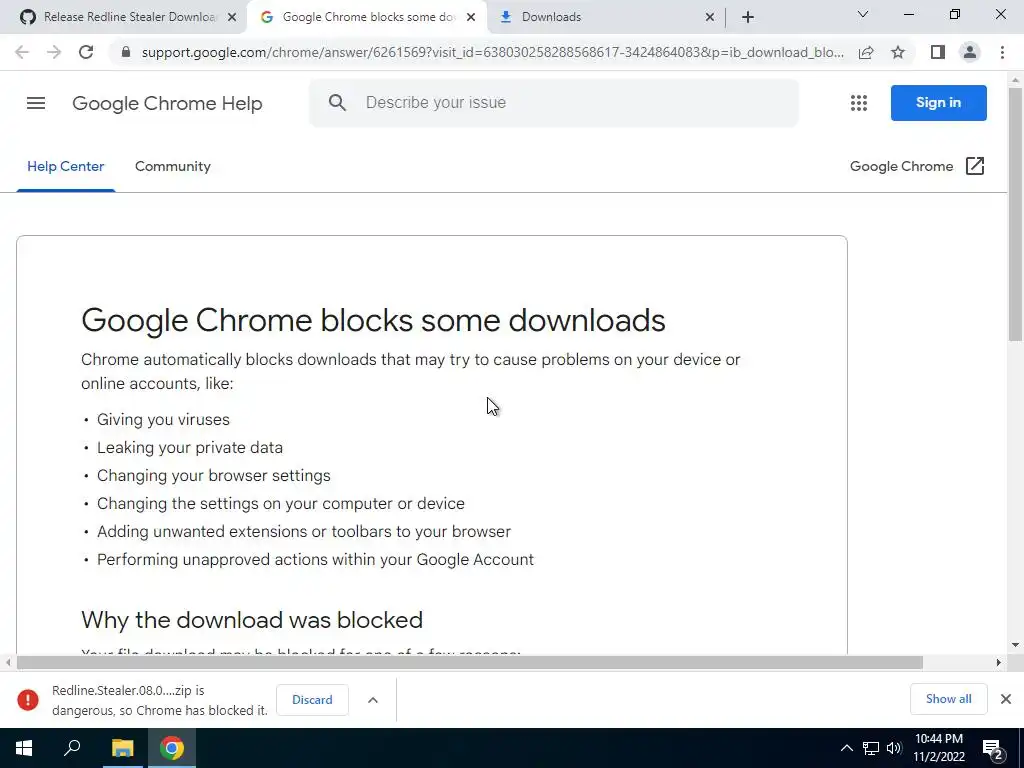Bookmark this tab with the star icon
The width and height of the screenshot is (1024, 768).
pyautogui.click(x=898, y=52)
